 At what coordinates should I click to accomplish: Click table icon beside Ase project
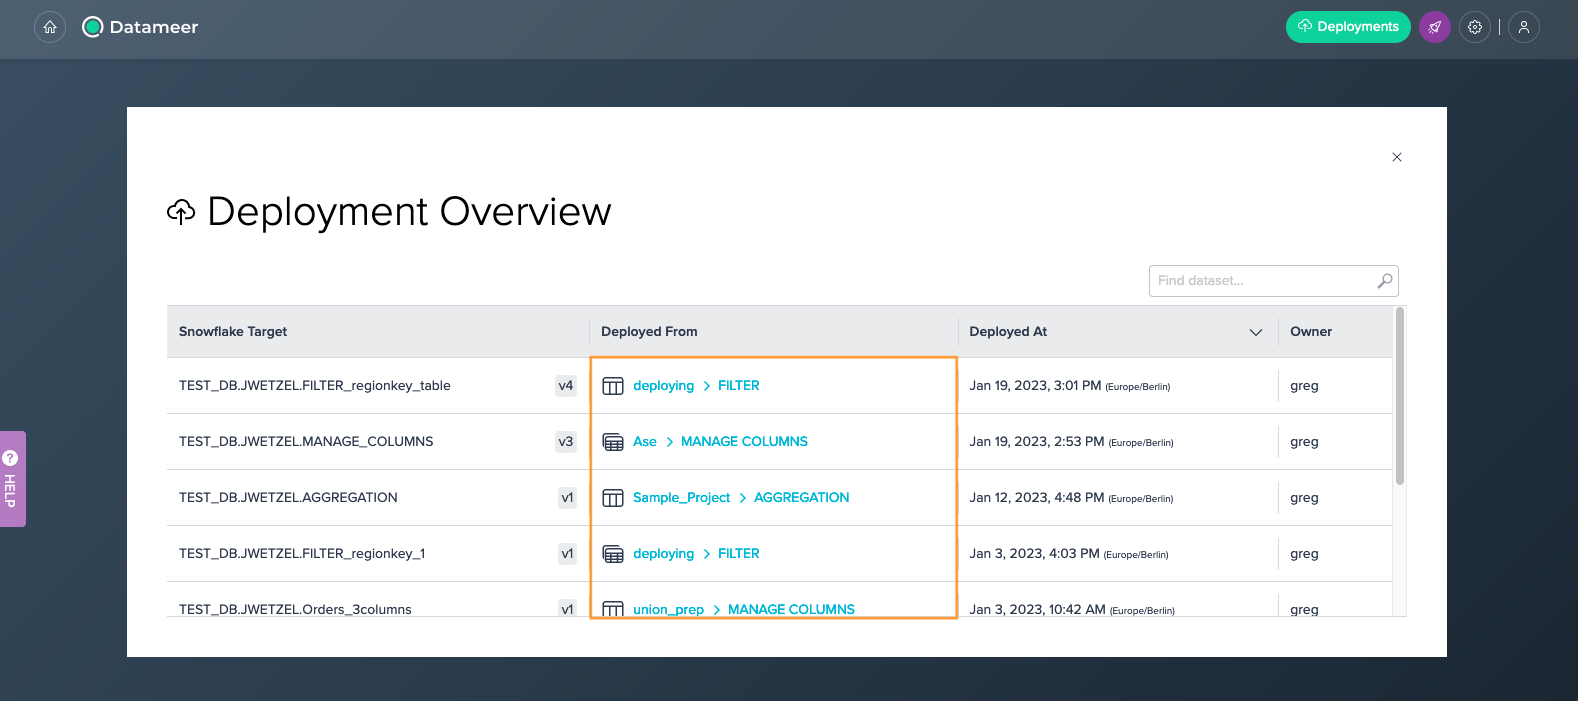[x=613, y=442]
